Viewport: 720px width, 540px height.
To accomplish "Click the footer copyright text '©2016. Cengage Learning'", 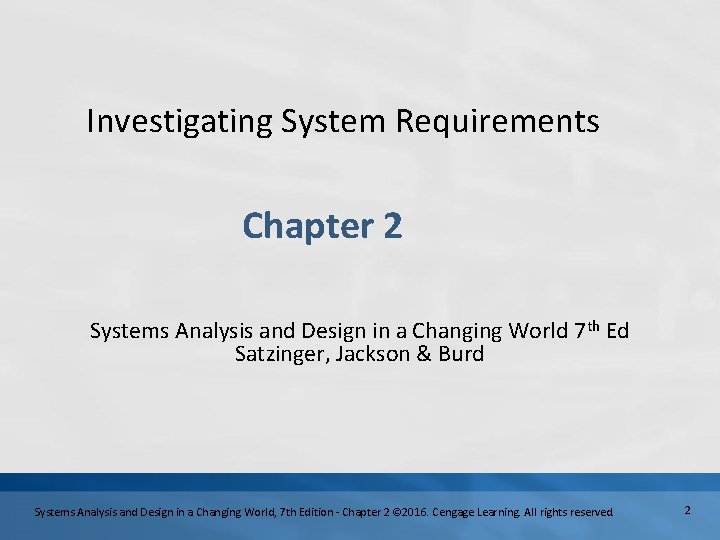I will pyautogui.click(x=456, y=512).
